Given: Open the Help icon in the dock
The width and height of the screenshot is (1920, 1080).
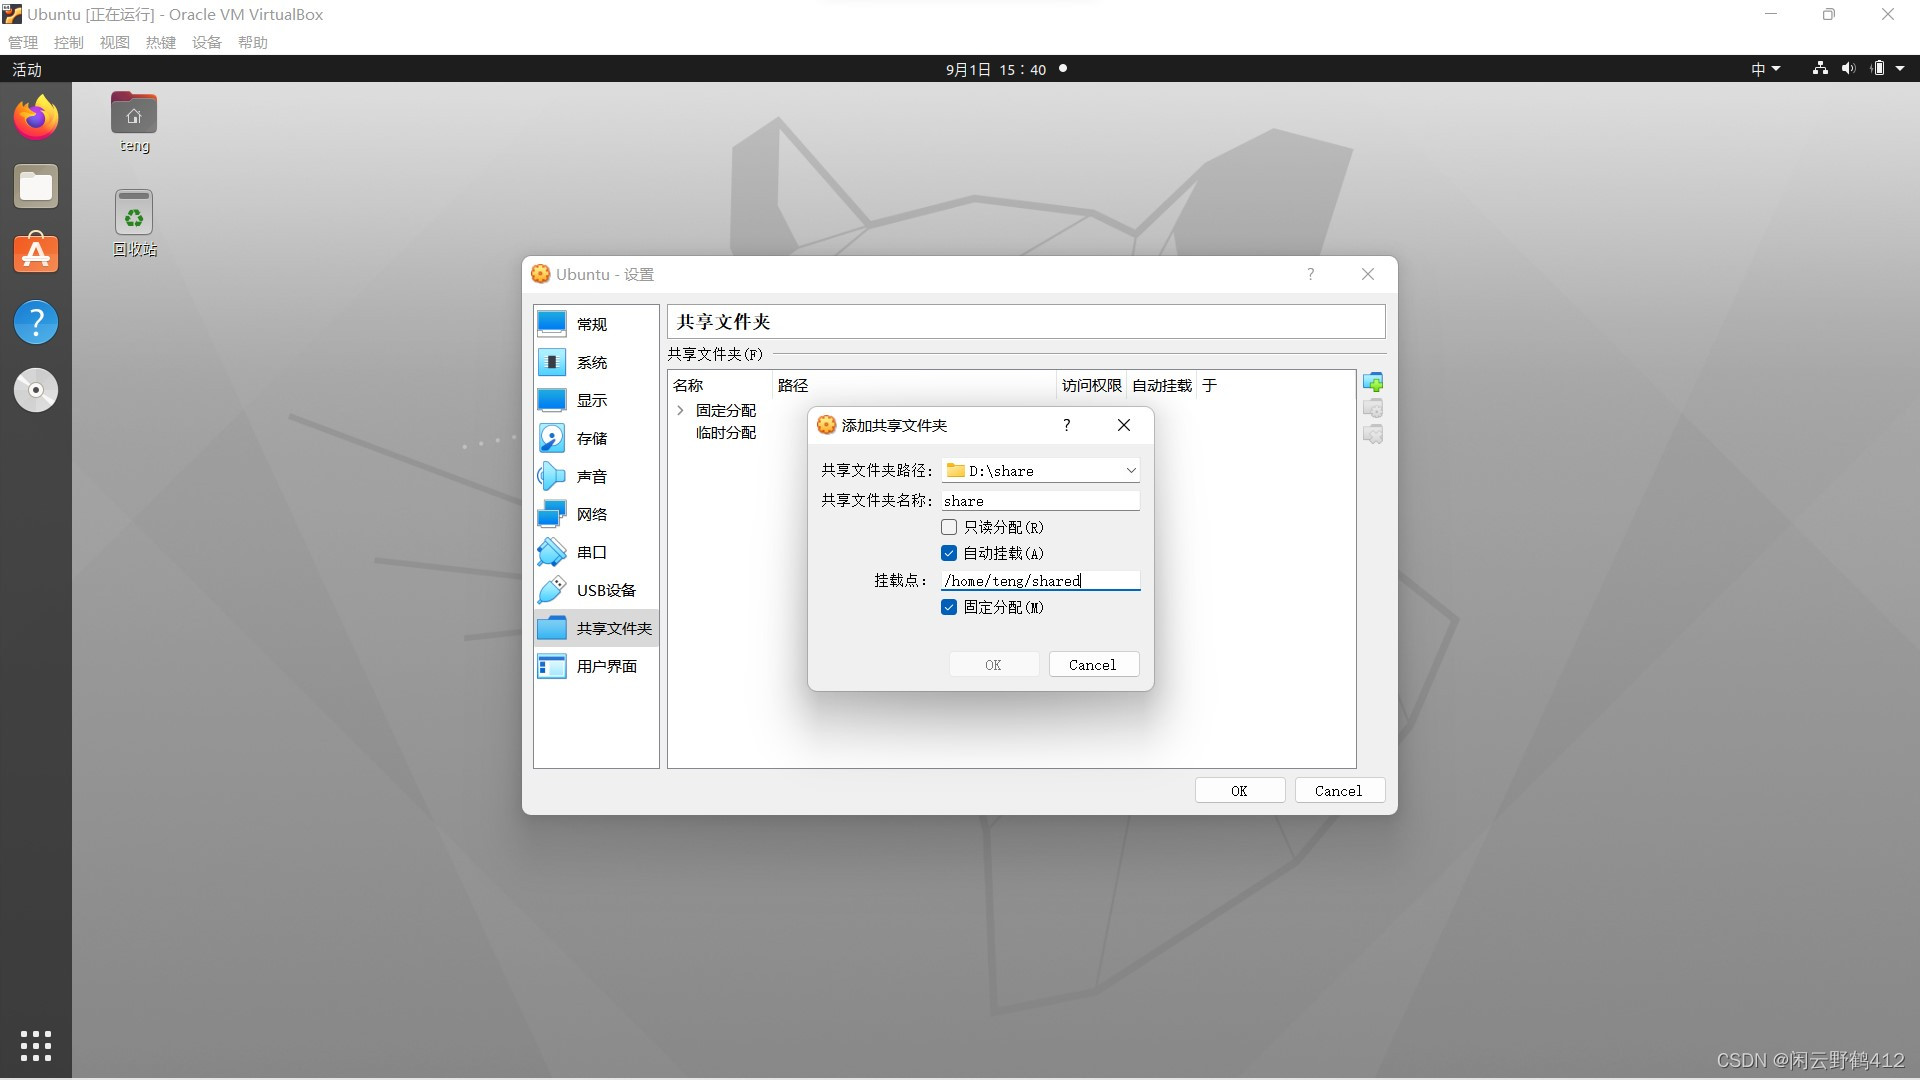Looking at the screenshot, I should click(36, 322).
